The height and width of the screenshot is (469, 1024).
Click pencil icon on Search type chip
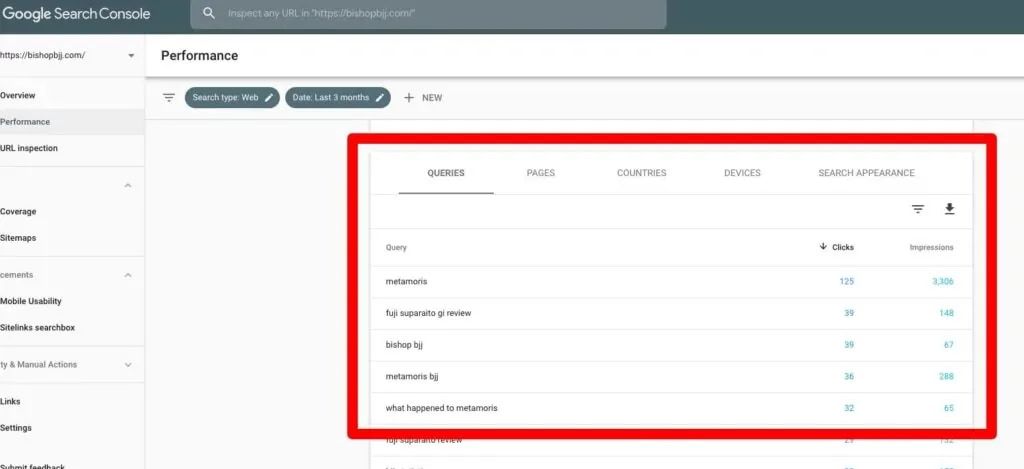268,97
